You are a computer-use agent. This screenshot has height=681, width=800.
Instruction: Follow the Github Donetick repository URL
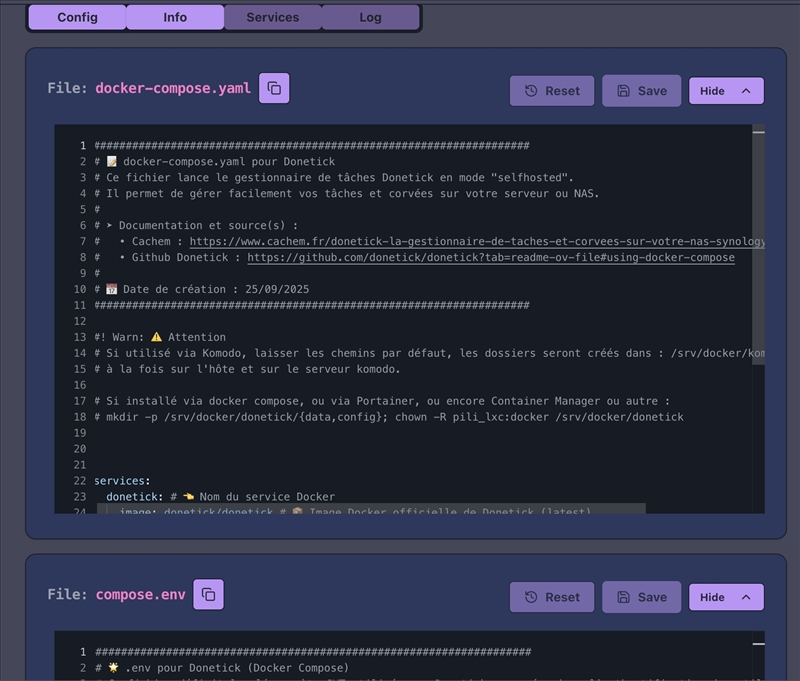(x=490, y=257)
